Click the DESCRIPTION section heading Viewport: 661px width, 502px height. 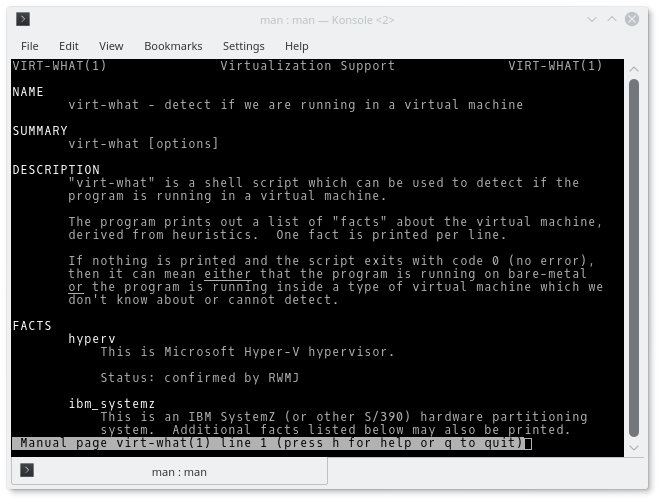pyautogui.click(x=56, y=170)
